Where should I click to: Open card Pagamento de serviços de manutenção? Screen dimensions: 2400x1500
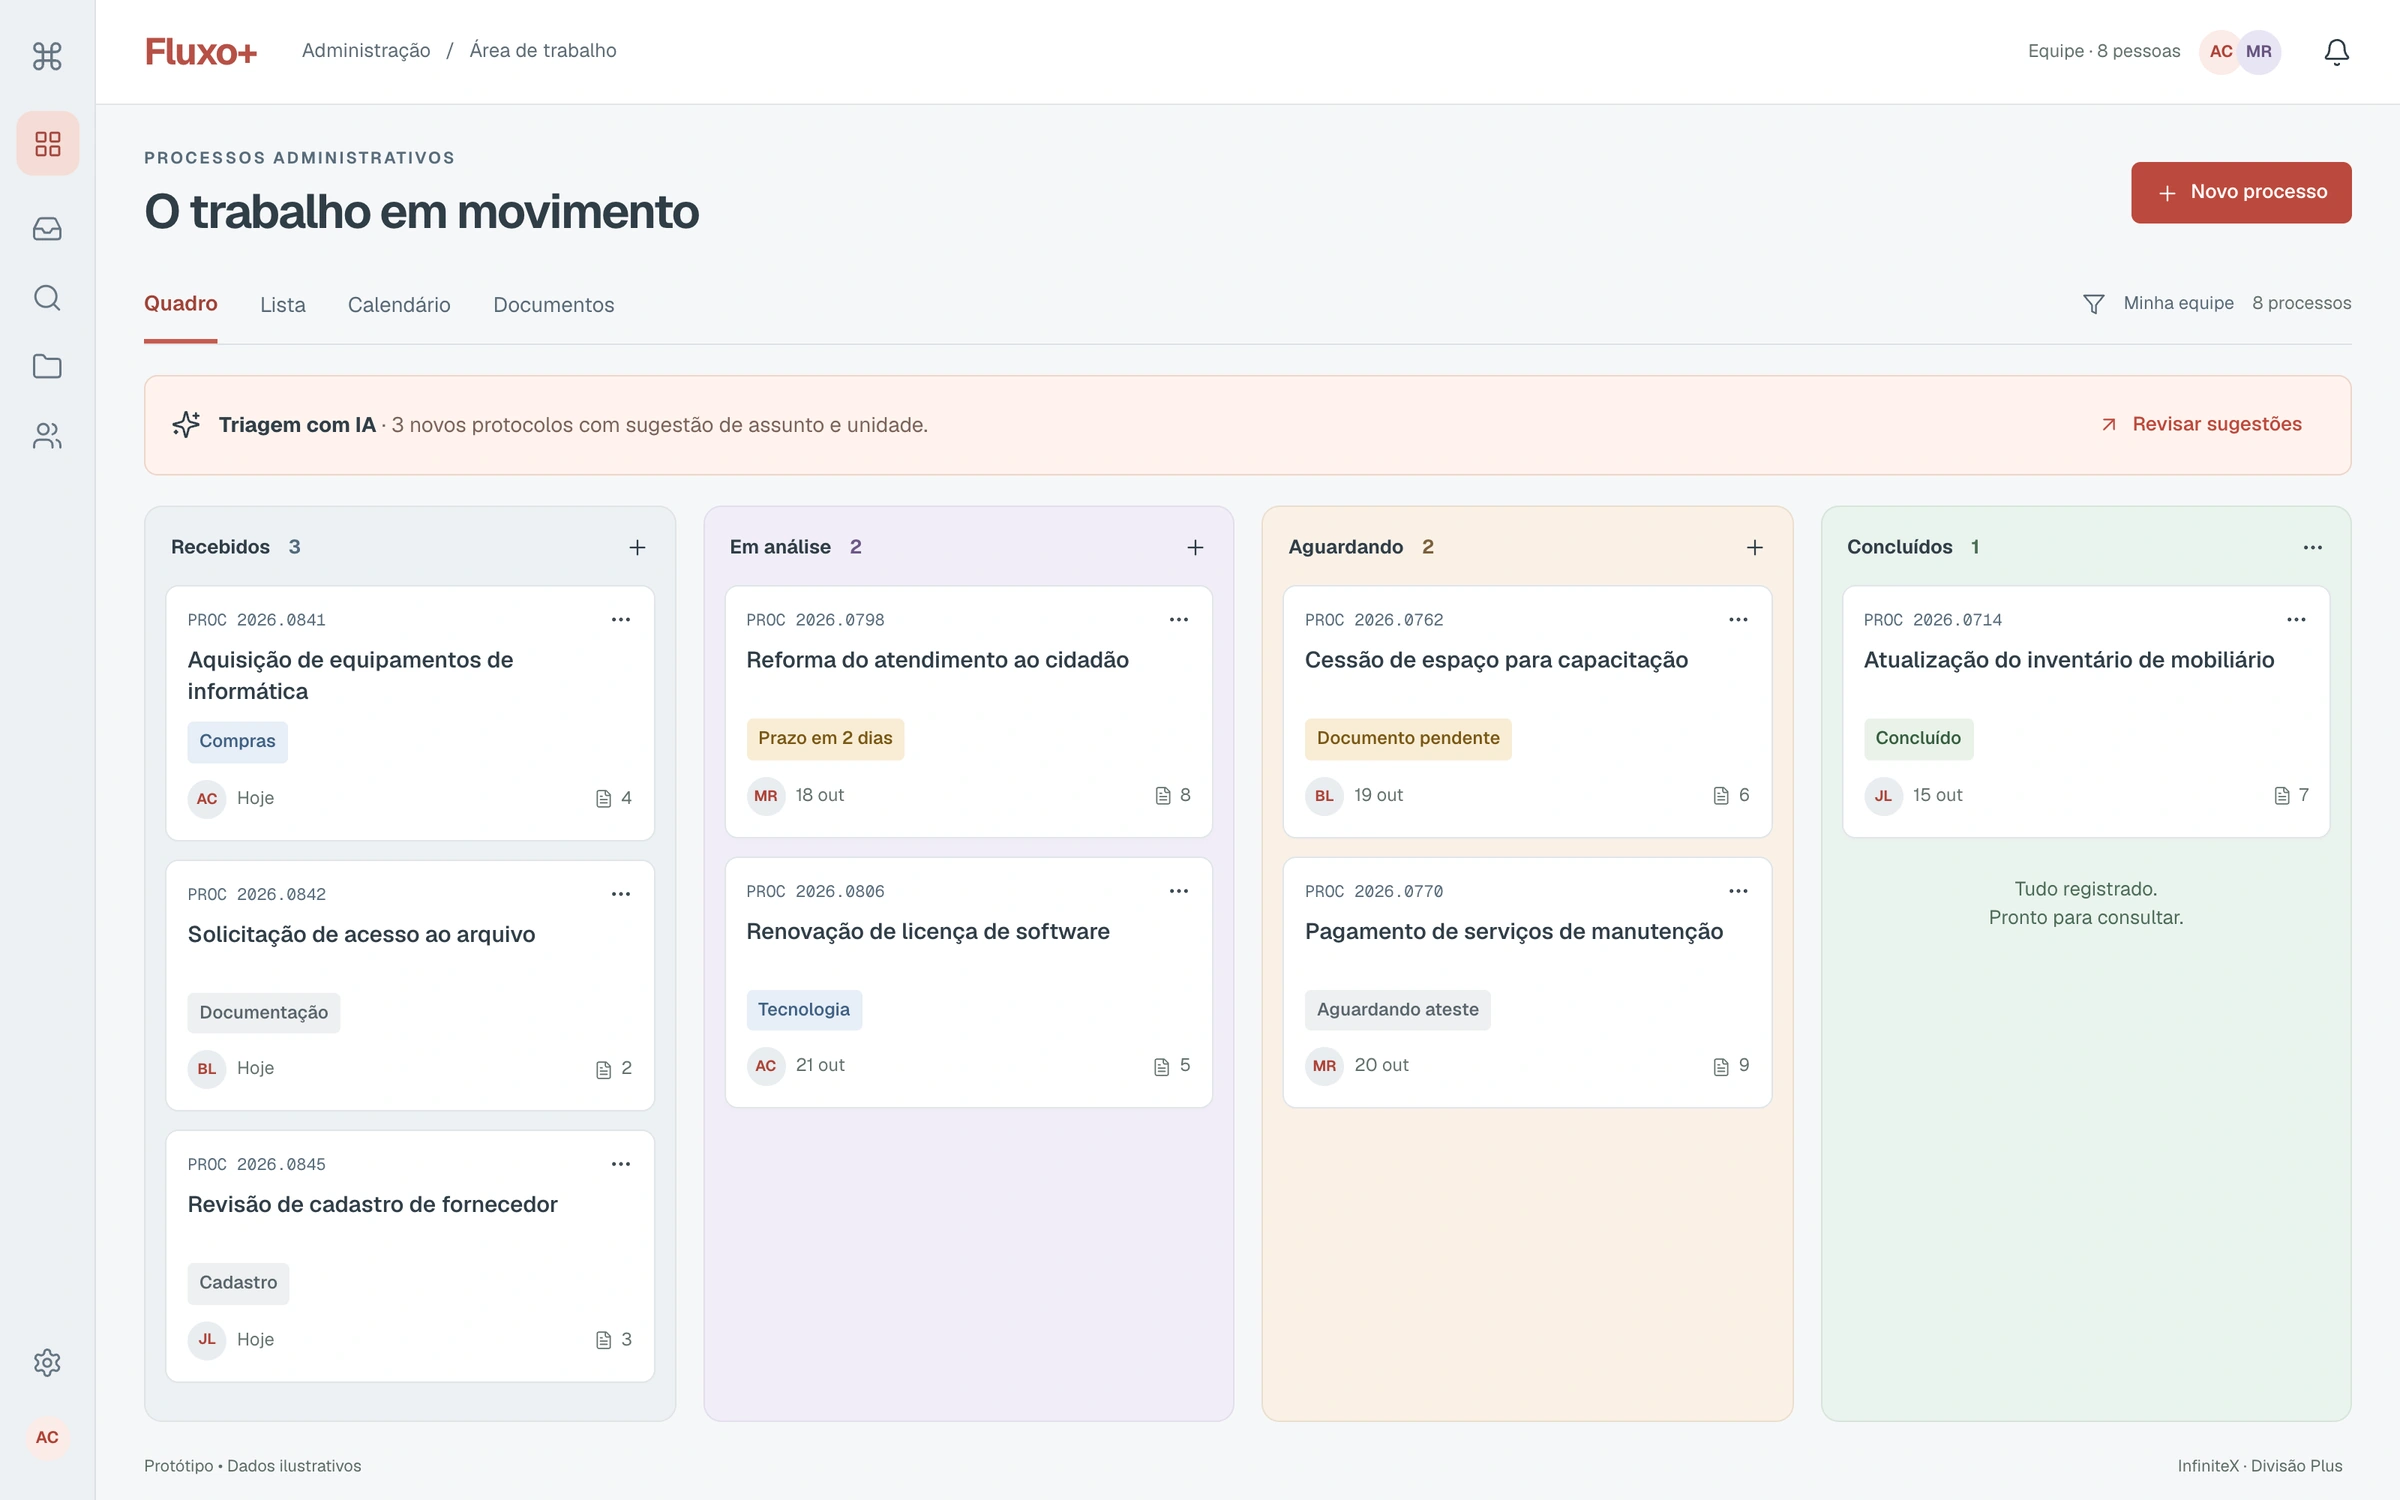click(x=1527, y=982)
